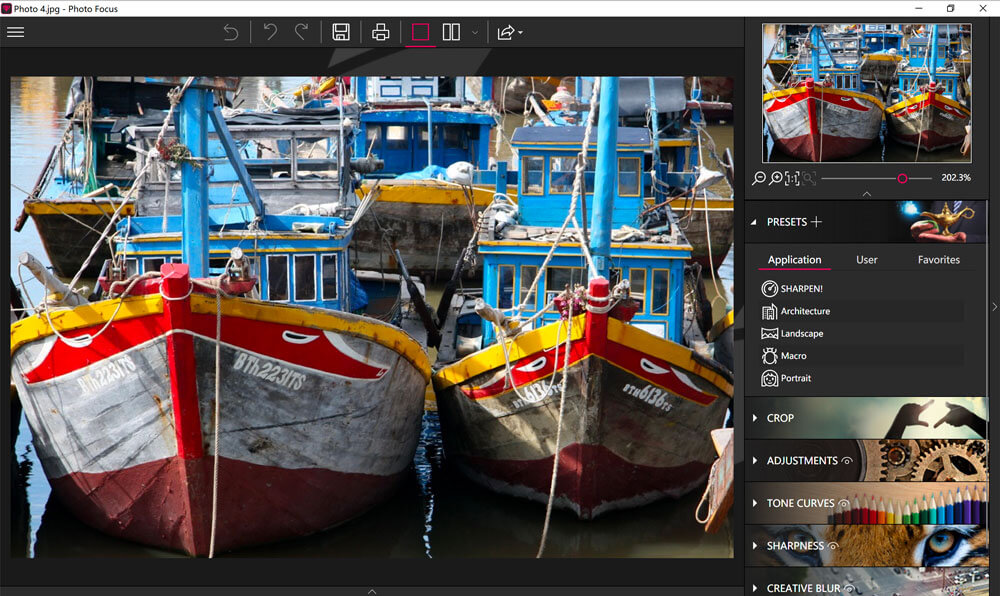Viewport: 1000px width, 596px height.
Task: Select single image view mode
Action: click(420, 32)
